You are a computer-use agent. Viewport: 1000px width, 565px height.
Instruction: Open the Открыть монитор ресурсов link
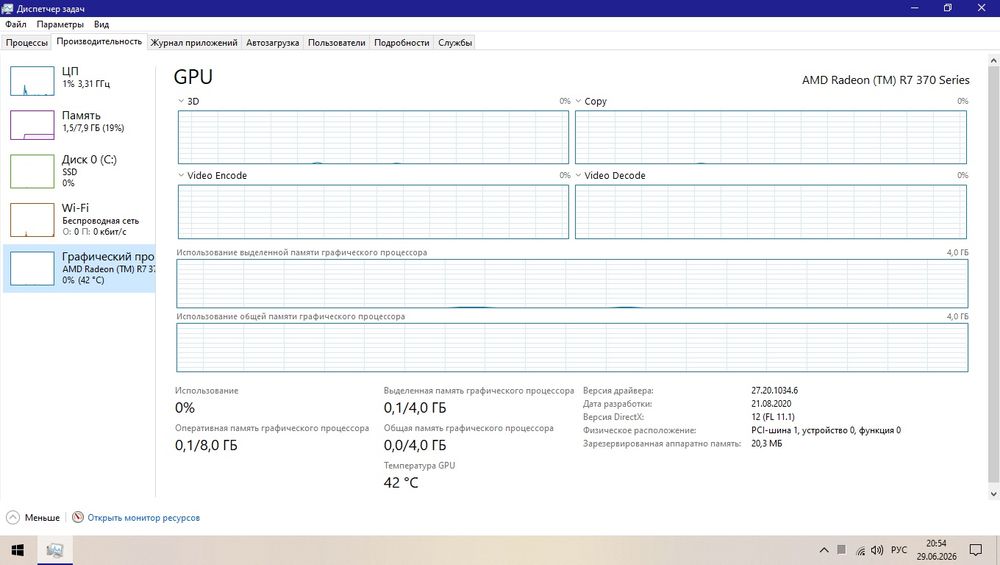[x=143, y=518]
